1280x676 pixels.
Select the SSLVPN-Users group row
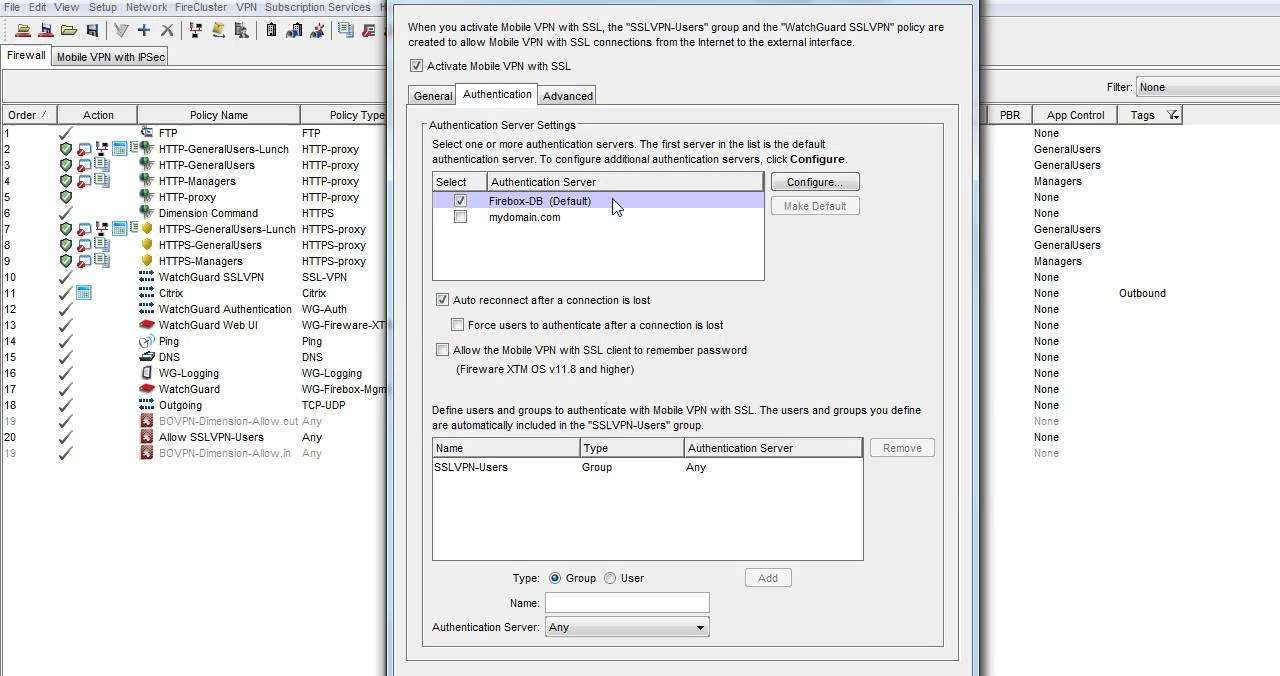(x=647, y=467)
